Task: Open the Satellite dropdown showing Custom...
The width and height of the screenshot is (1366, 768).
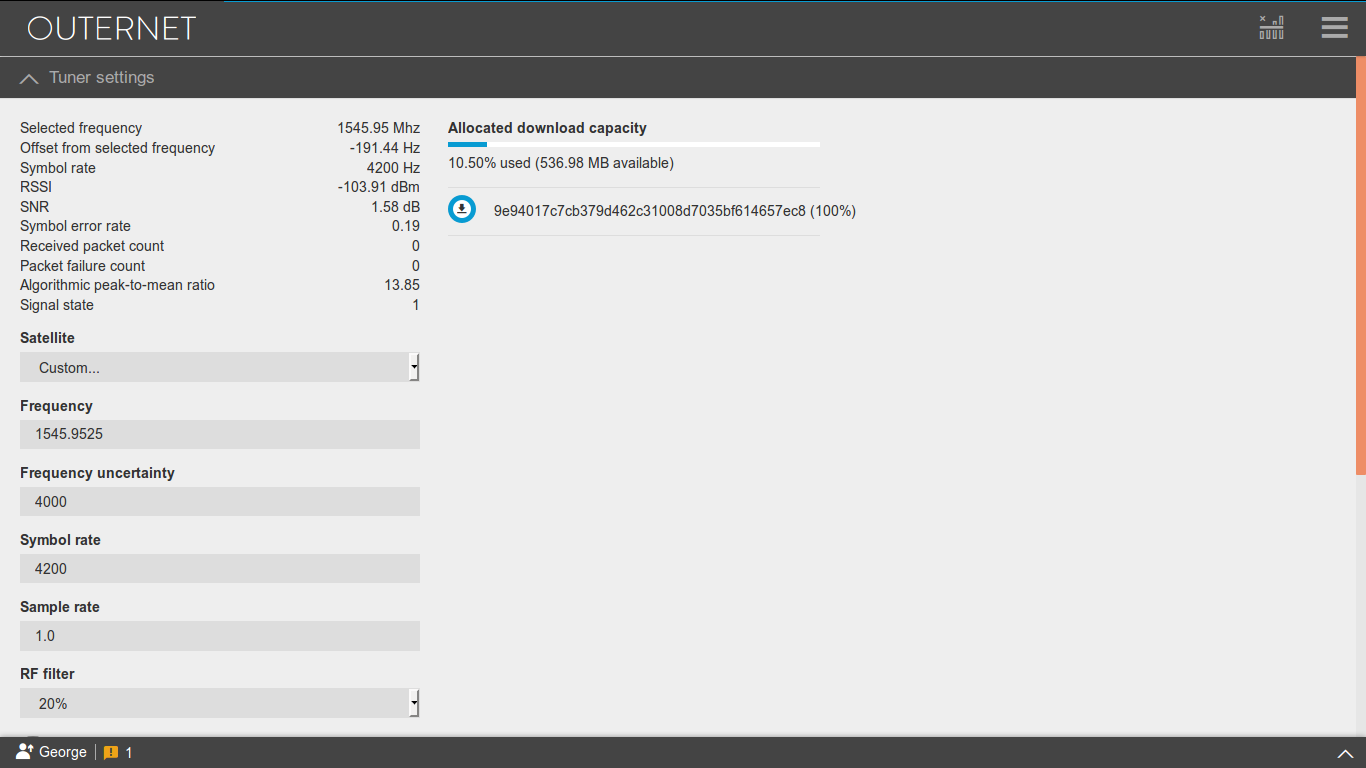Action: coord(220,367)
